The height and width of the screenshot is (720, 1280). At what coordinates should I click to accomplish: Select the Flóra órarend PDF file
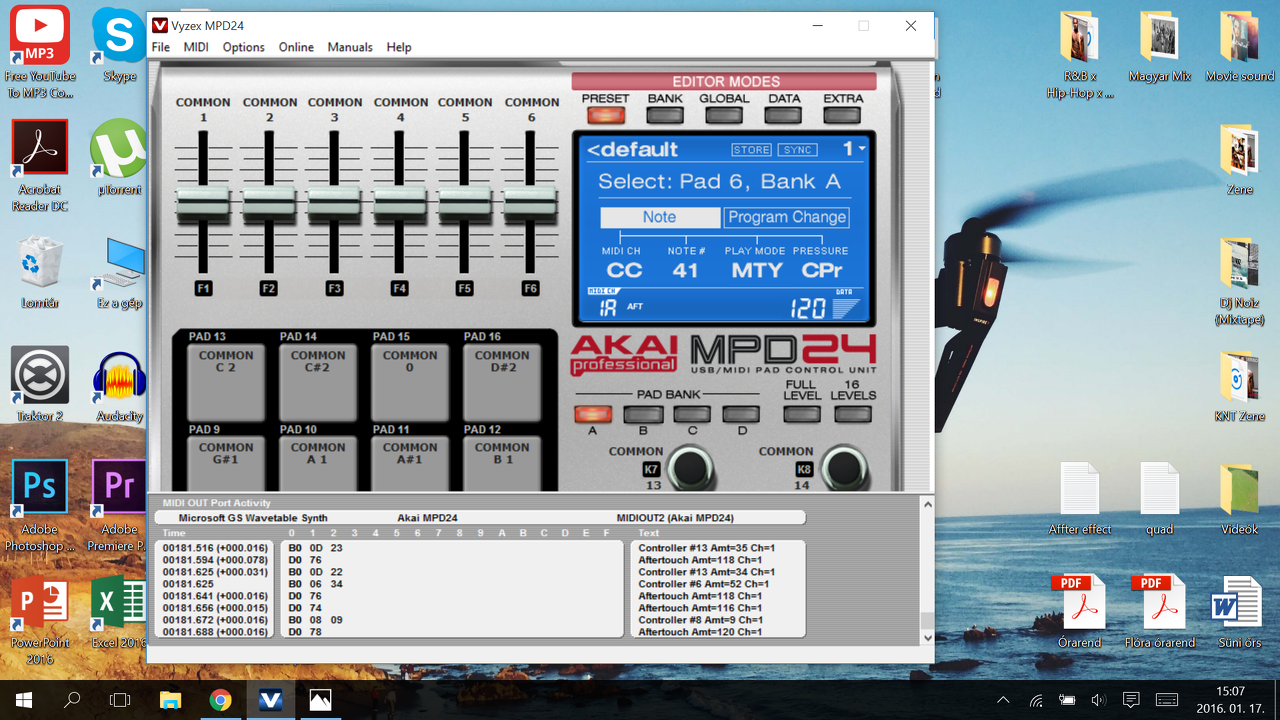point(1160,612)
